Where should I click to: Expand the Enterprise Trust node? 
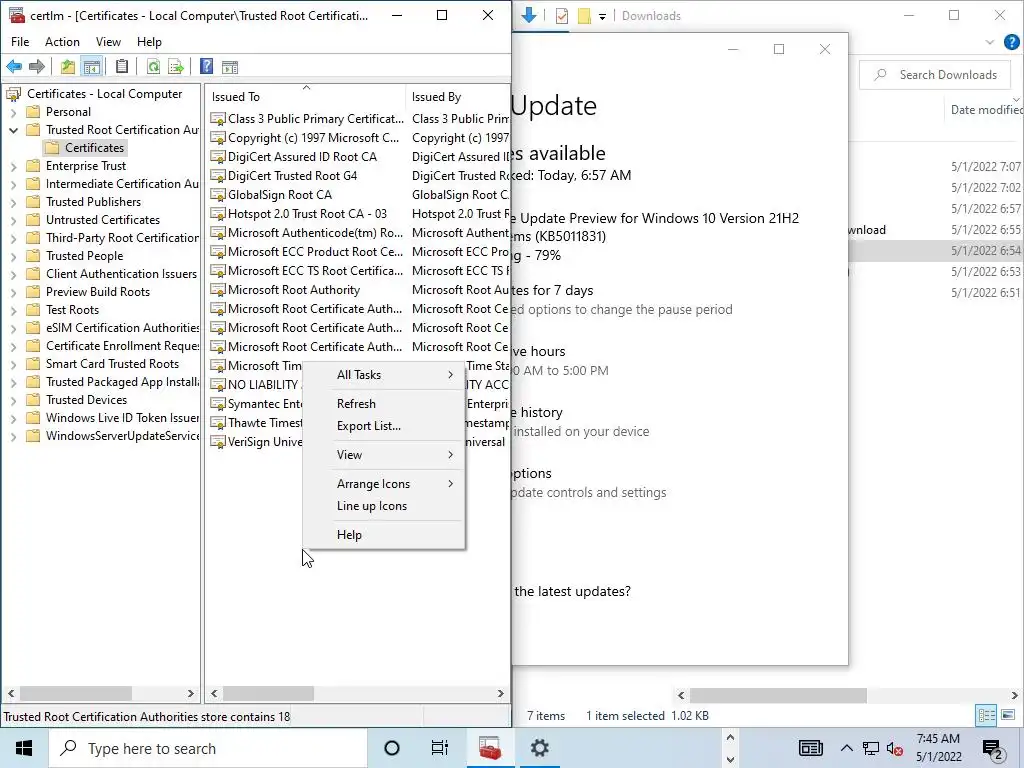click(13, 167)
